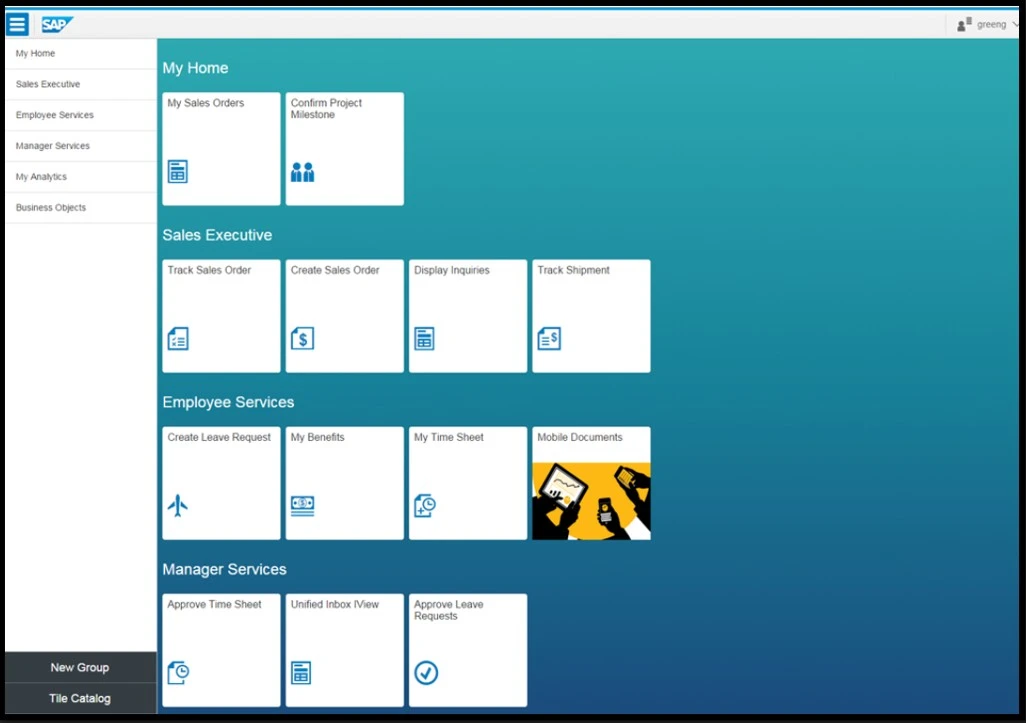Open the My Time Sheet tile
This screenshot has width=1026, height=723.
tap(467, 482)
